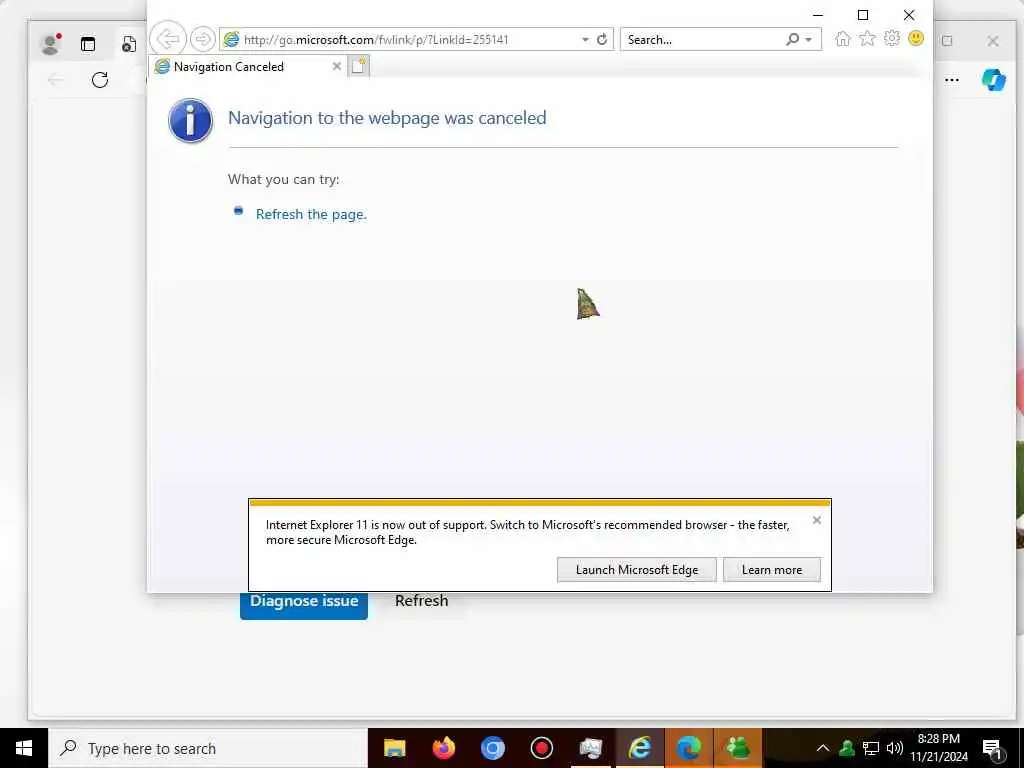Click the Edge page tab icon
1024x768 pixels.
point(129,44)
